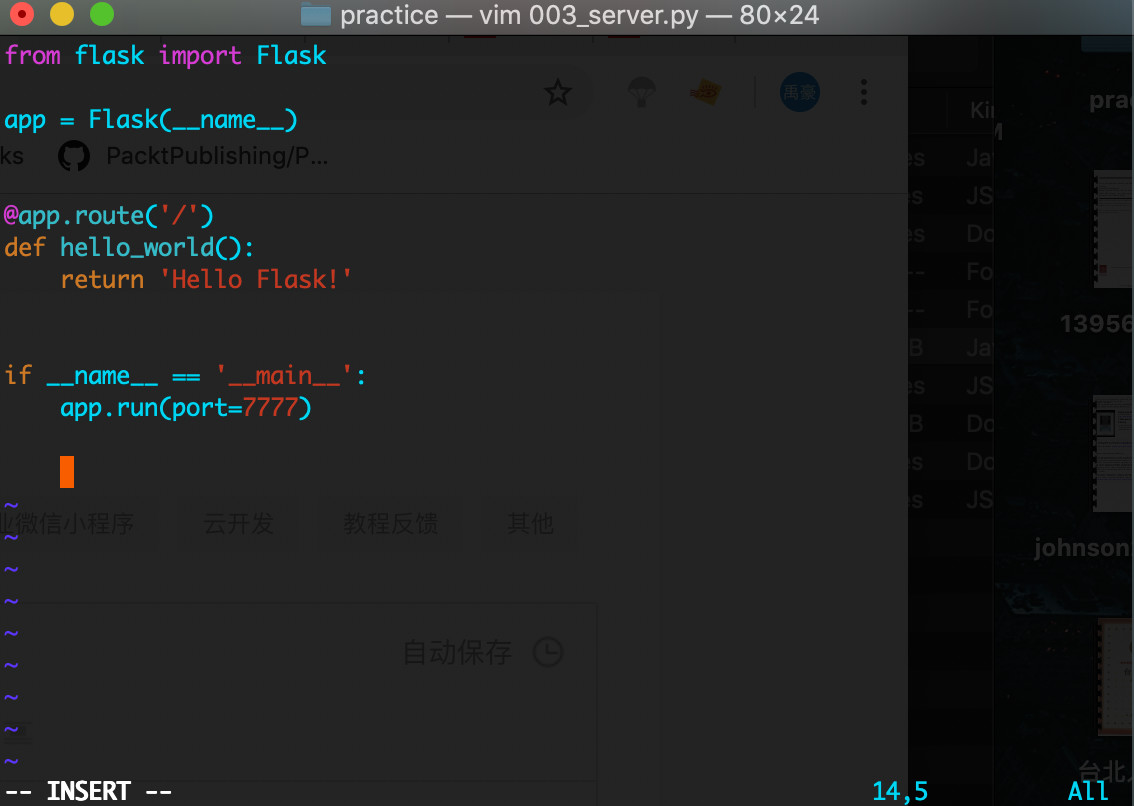Click the GitHub icon on the PacktPublishing bookmark
This screenshot has width=1134, height=806.
[74, 156]
